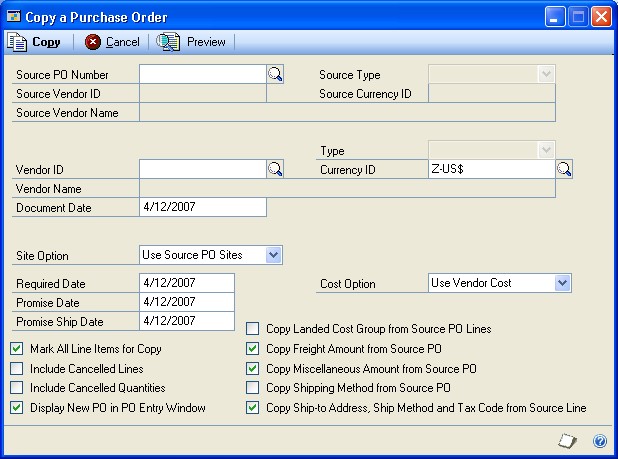
Task: Open the Help icon at bottom right
Action: (599, 441)
